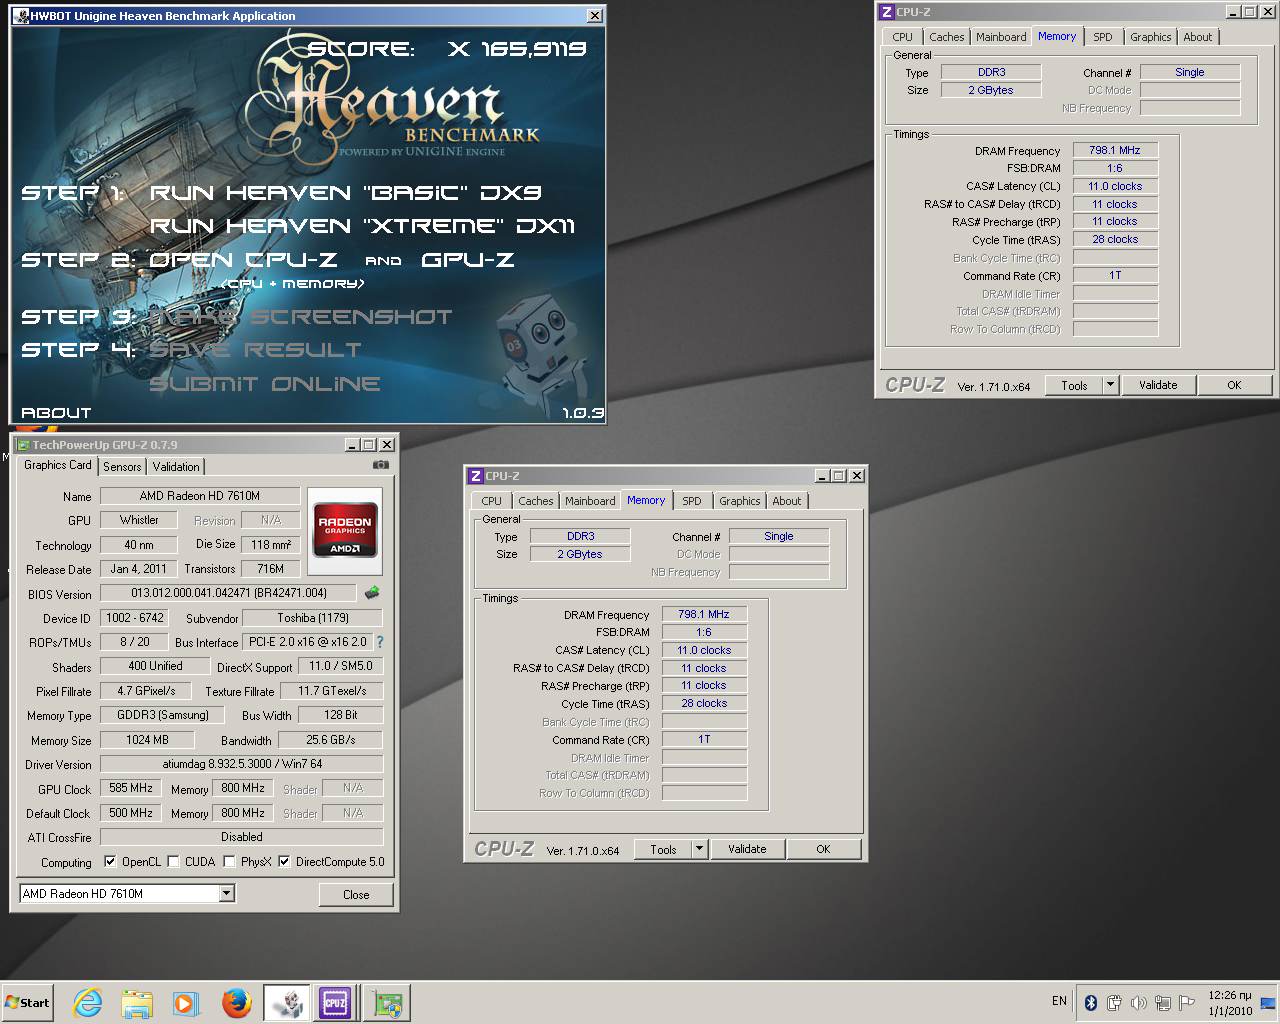This screenshot has height=1024, width=1280.
Task: Toggle the PhysX checkbox in GPU-Z
Action: point(229,861)
